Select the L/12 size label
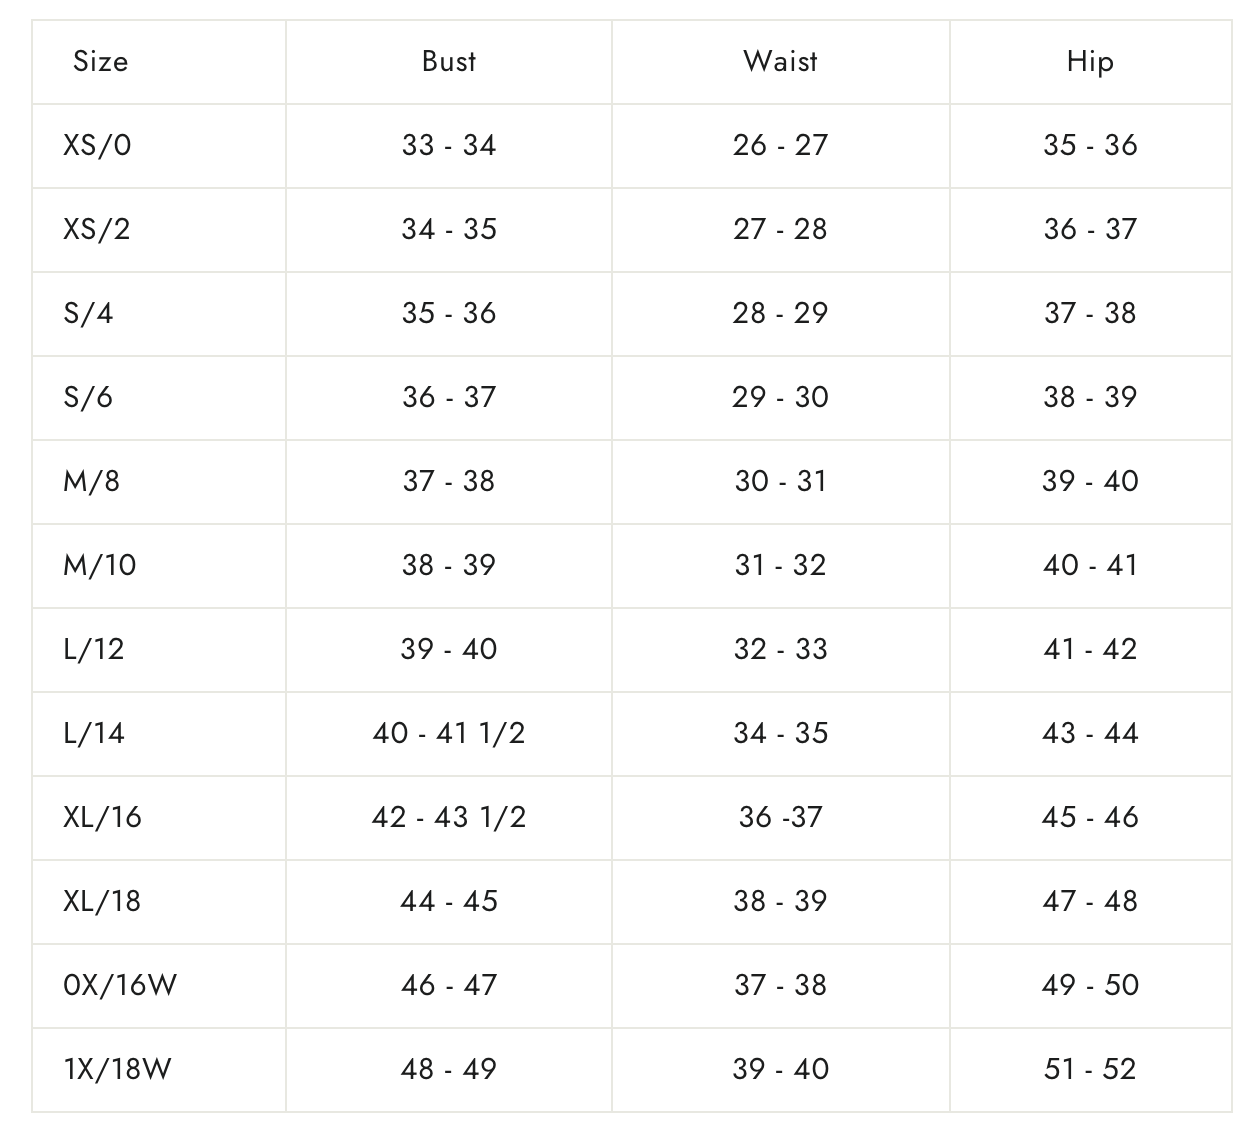1248x1130 pixels. pyautogui.click(x=94, y=650)
